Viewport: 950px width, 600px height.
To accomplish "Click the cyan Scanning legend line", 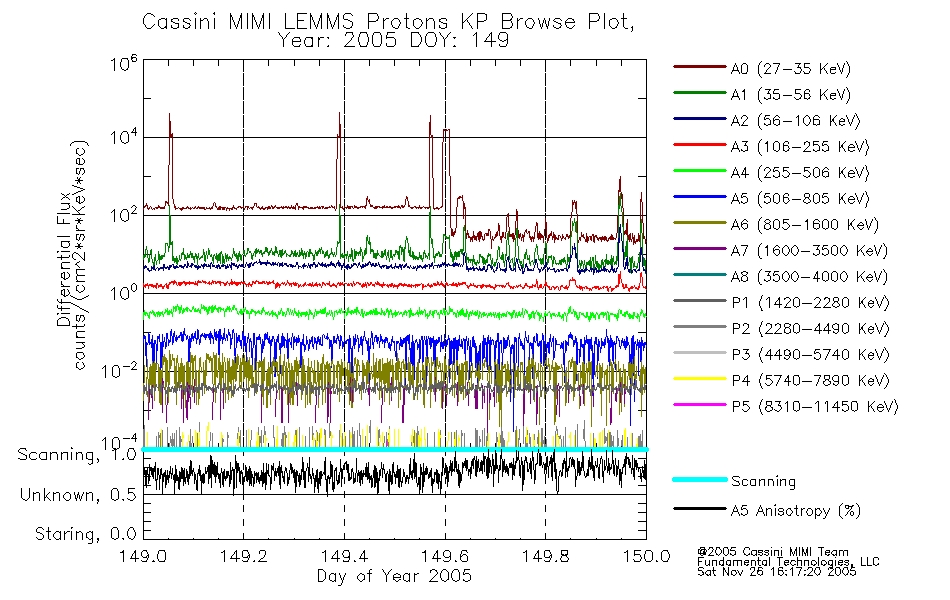I will pos(700,479).
